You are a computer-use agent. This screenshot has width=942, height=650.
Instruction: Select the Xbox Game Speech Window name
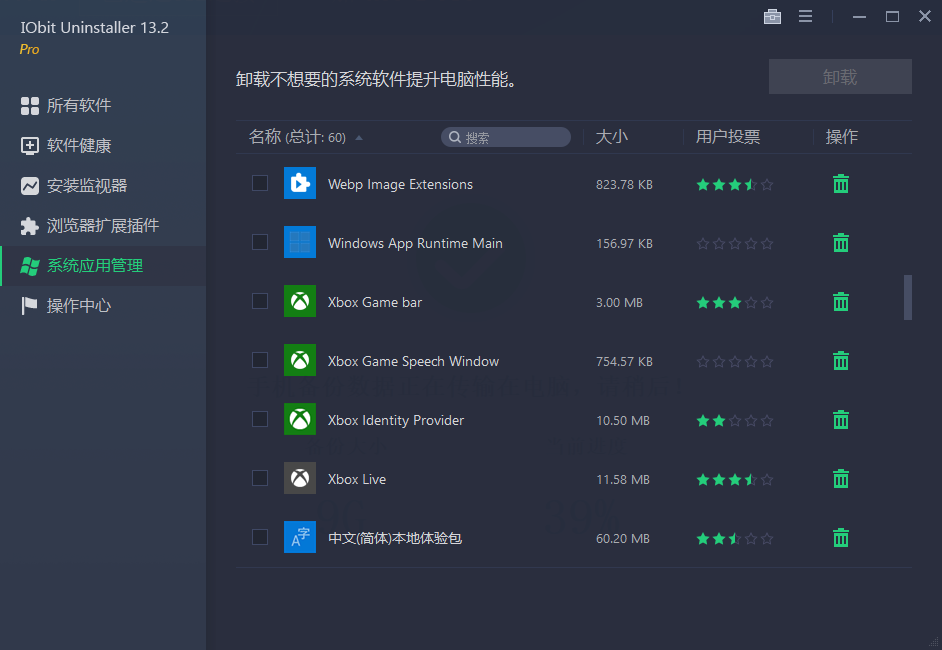(x=413, y=361)
